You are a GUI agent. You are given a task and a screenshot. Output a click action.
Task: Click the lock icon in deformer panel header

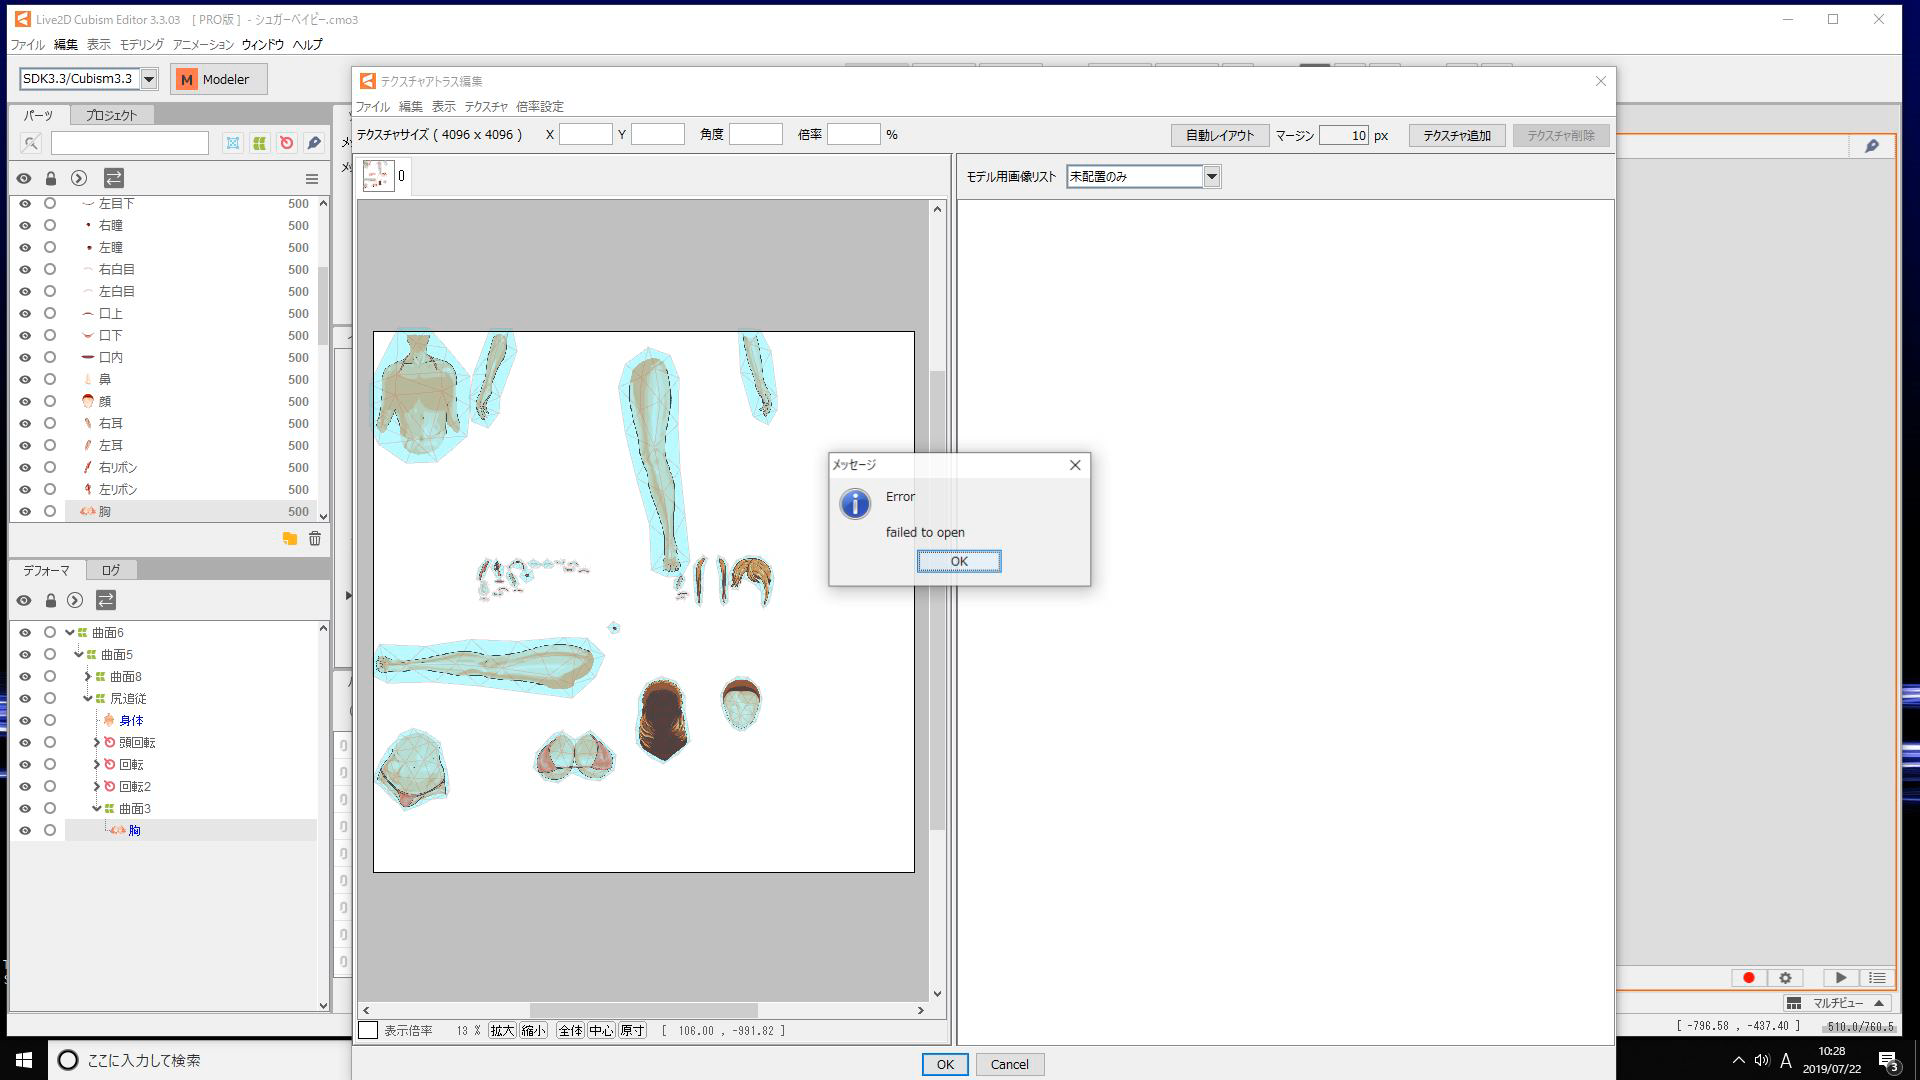51,600
